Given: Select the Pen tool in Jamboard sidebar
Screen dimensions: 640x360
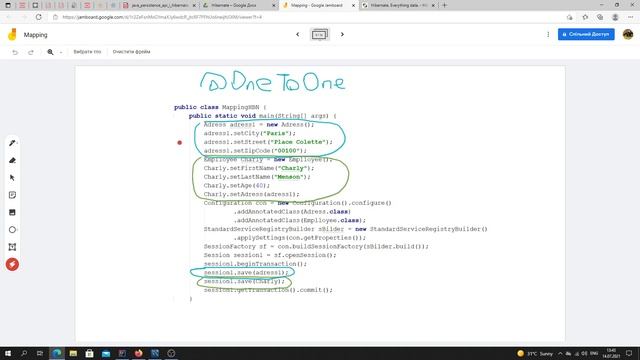Looking at the screenshot, I should [x=12, y=143].
